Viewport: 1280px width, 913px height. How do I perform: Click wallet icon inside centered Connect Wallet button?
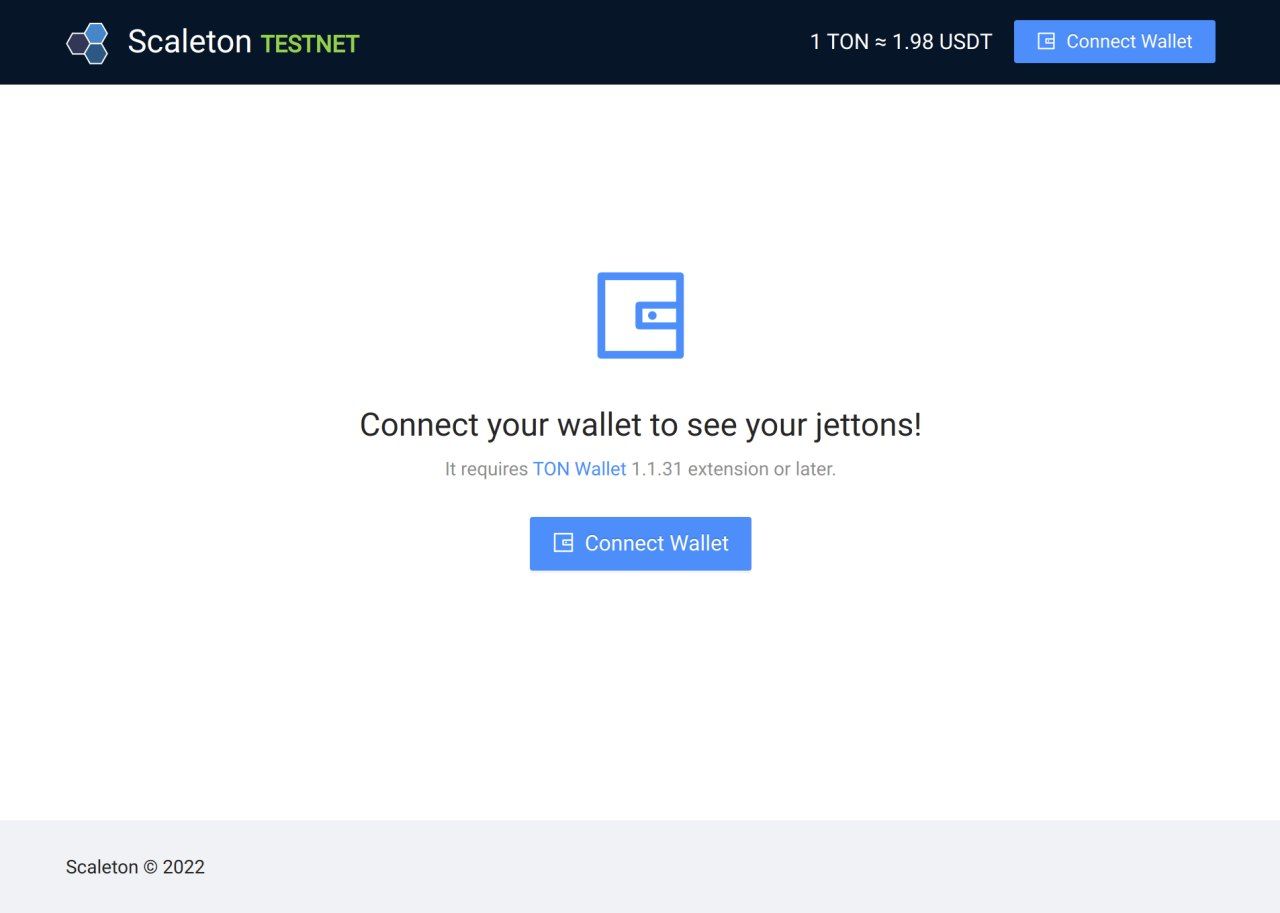pos(563,543)
